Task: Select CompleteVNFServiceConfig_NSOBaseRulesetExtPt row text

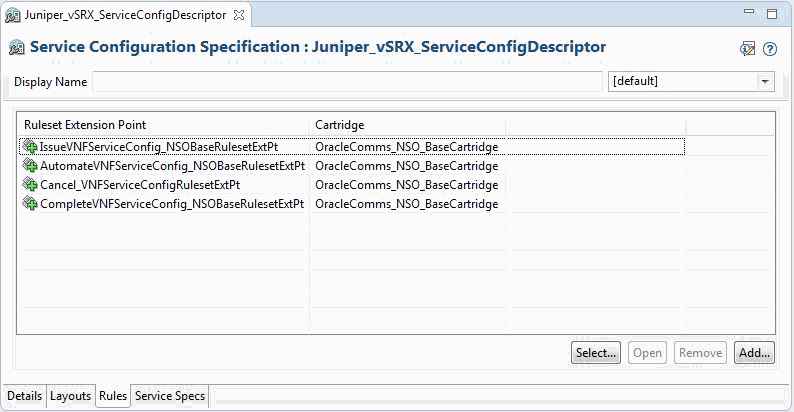Action: (172, 204)
